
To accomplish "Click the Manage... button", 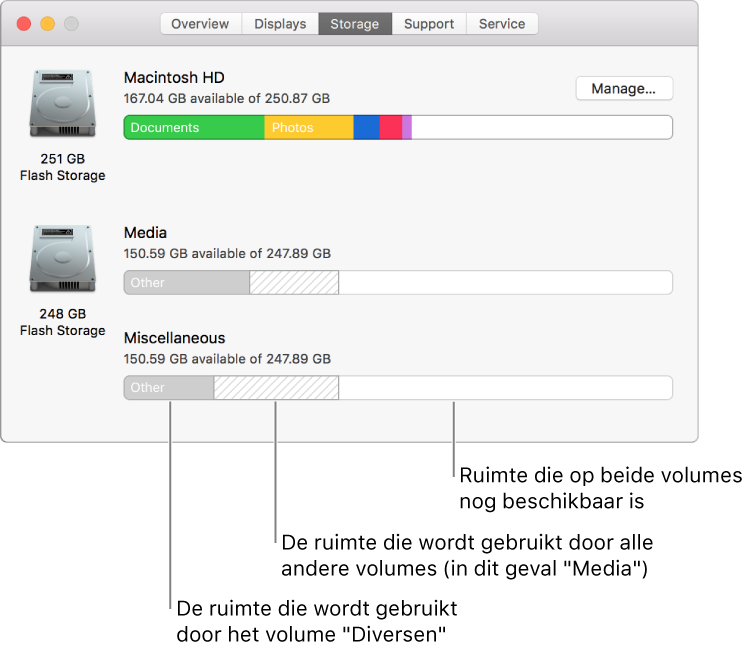I will click(624, 88).
